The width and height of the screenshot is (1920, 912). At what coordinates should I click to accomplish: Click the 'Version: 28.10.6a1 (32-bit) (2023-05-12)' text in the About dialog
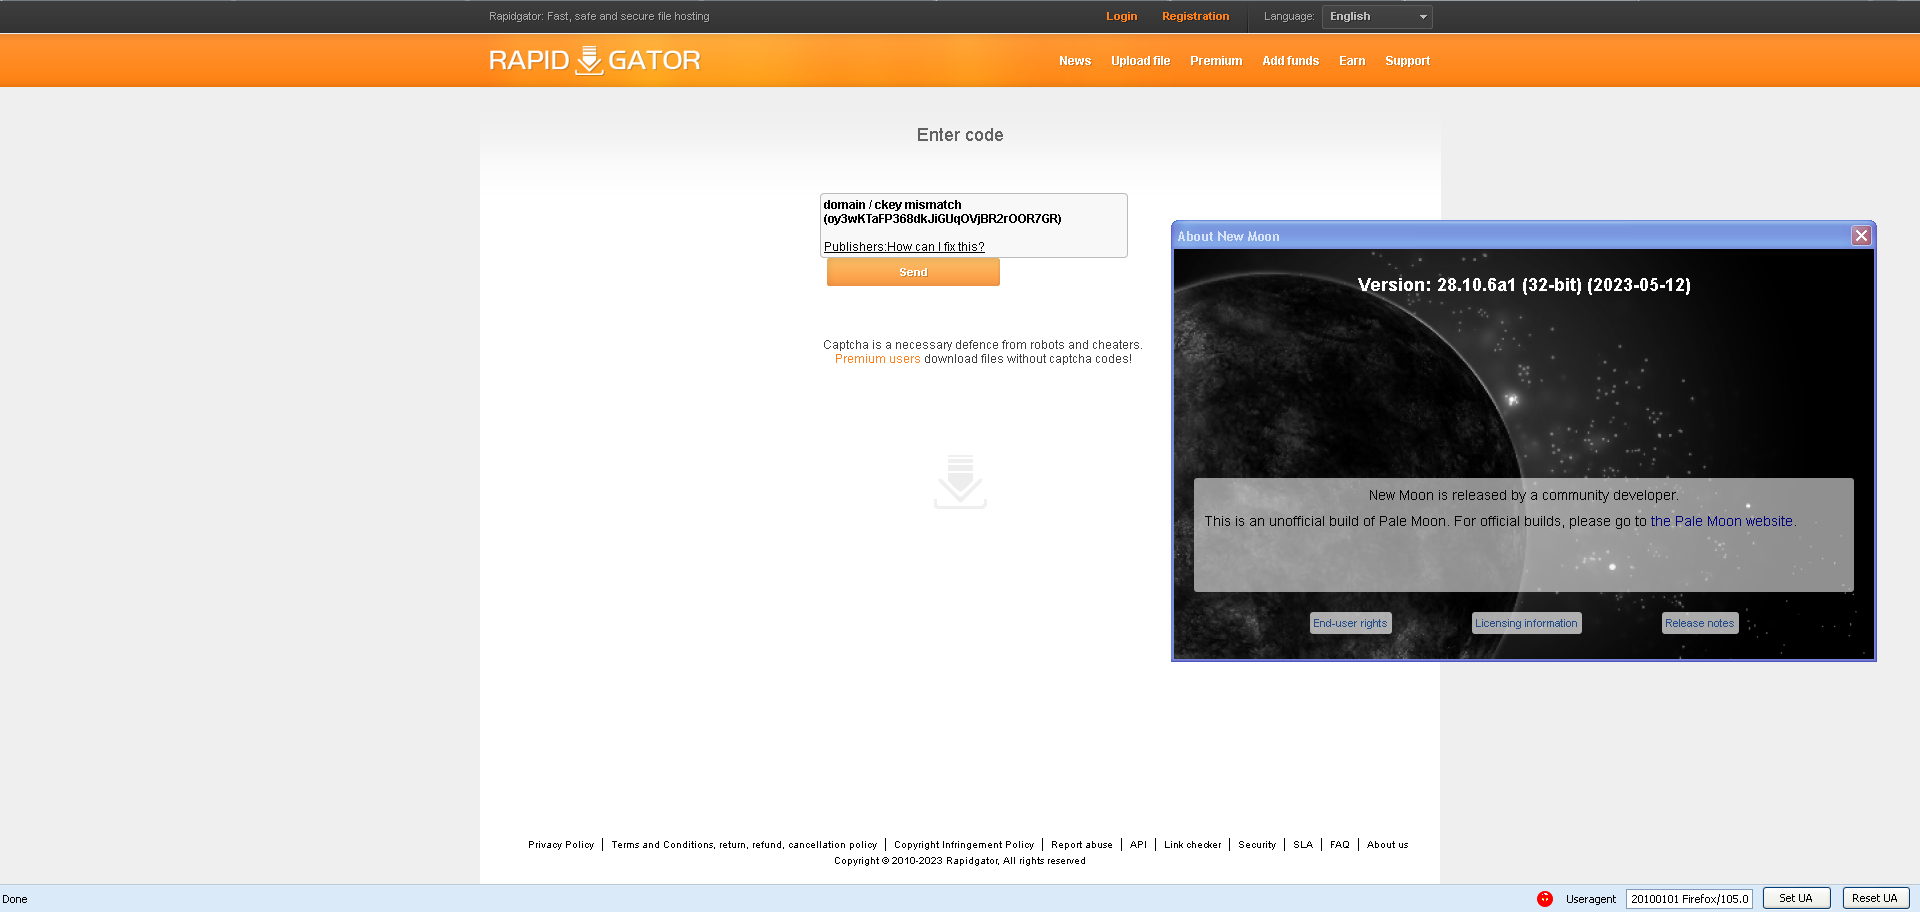pyautogui.click(x=1524, y=285)
